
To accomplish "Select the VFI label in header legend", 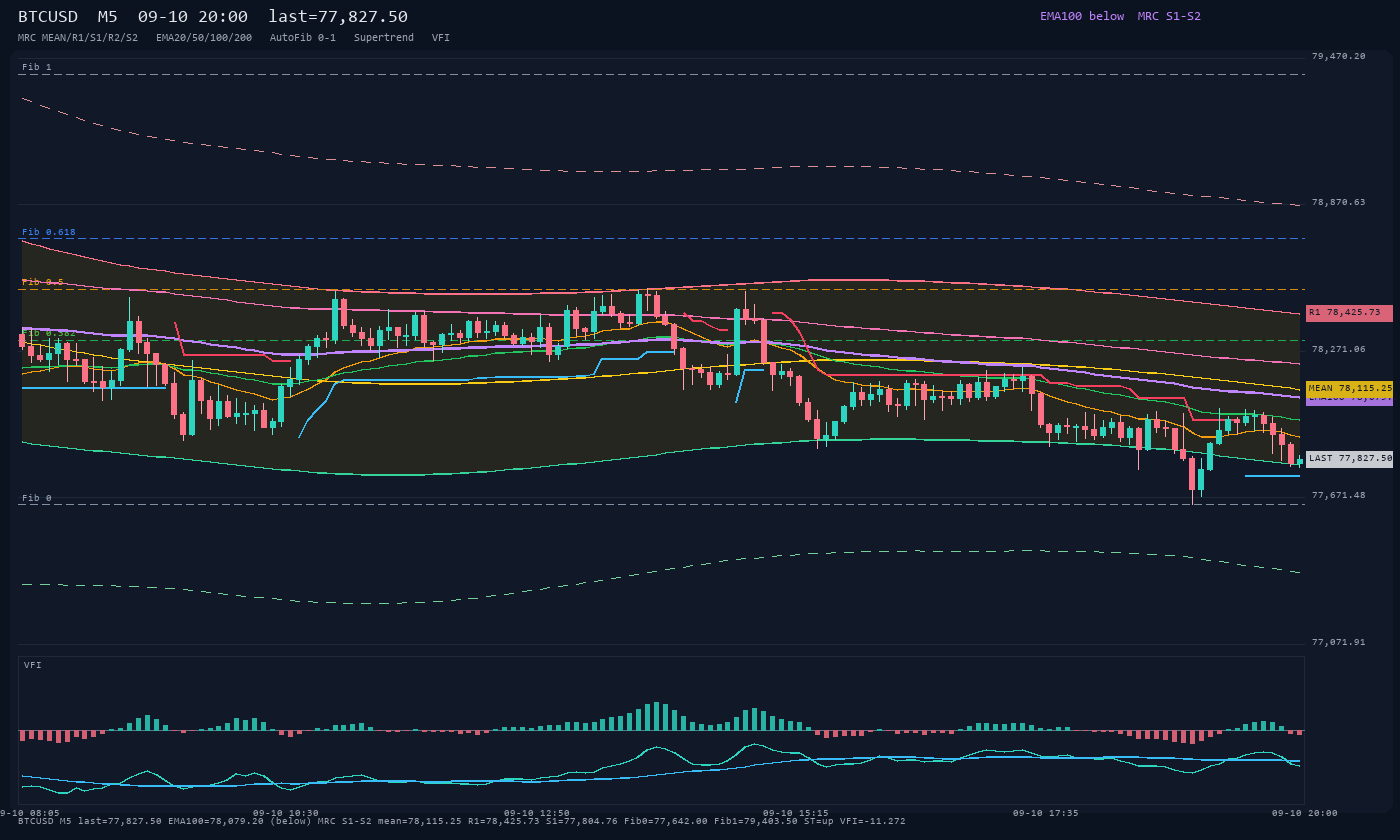I will point(441,38).
